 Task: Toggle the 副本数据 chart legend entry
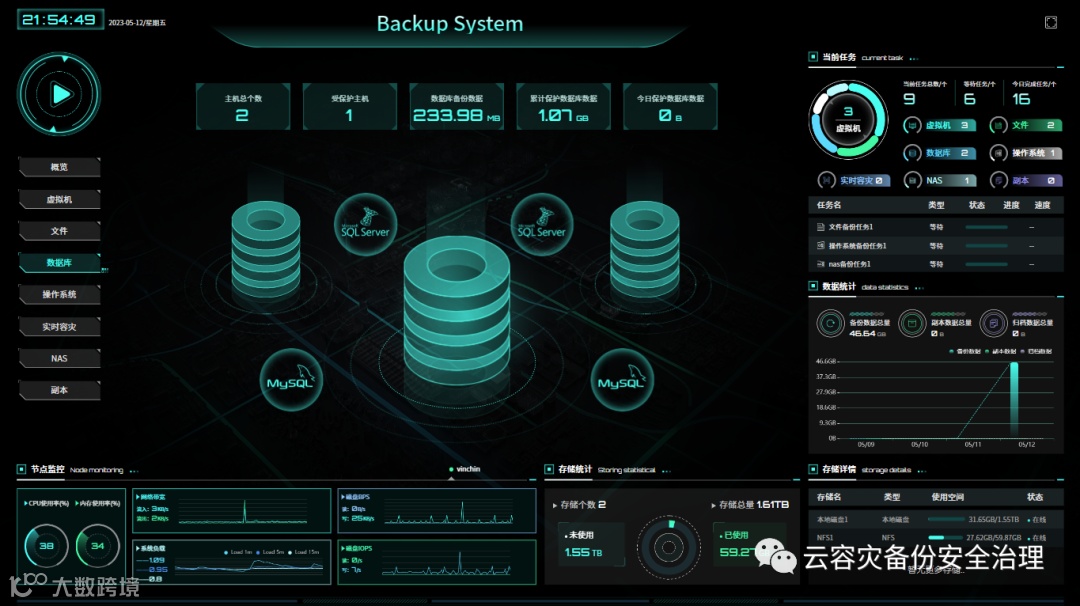tap(1001, 351)
